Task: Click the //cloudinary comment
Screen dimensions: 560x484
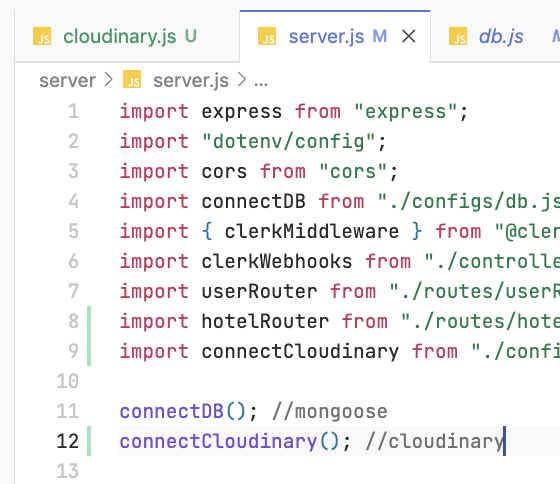Action: tap(434, 442)
